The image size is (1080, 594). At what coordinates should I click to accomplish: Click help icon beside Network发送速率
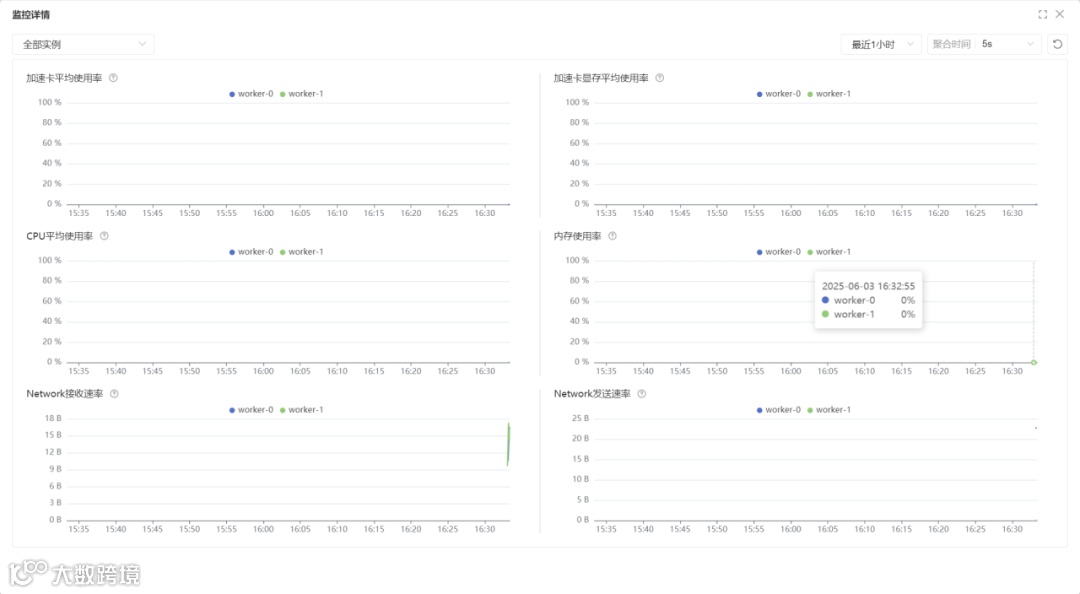(642, 393)
